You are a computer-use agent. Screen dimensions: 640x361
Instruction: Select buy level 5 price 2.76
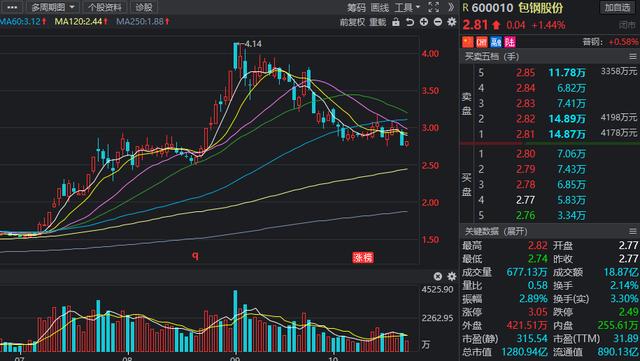(x=525, y=215)
